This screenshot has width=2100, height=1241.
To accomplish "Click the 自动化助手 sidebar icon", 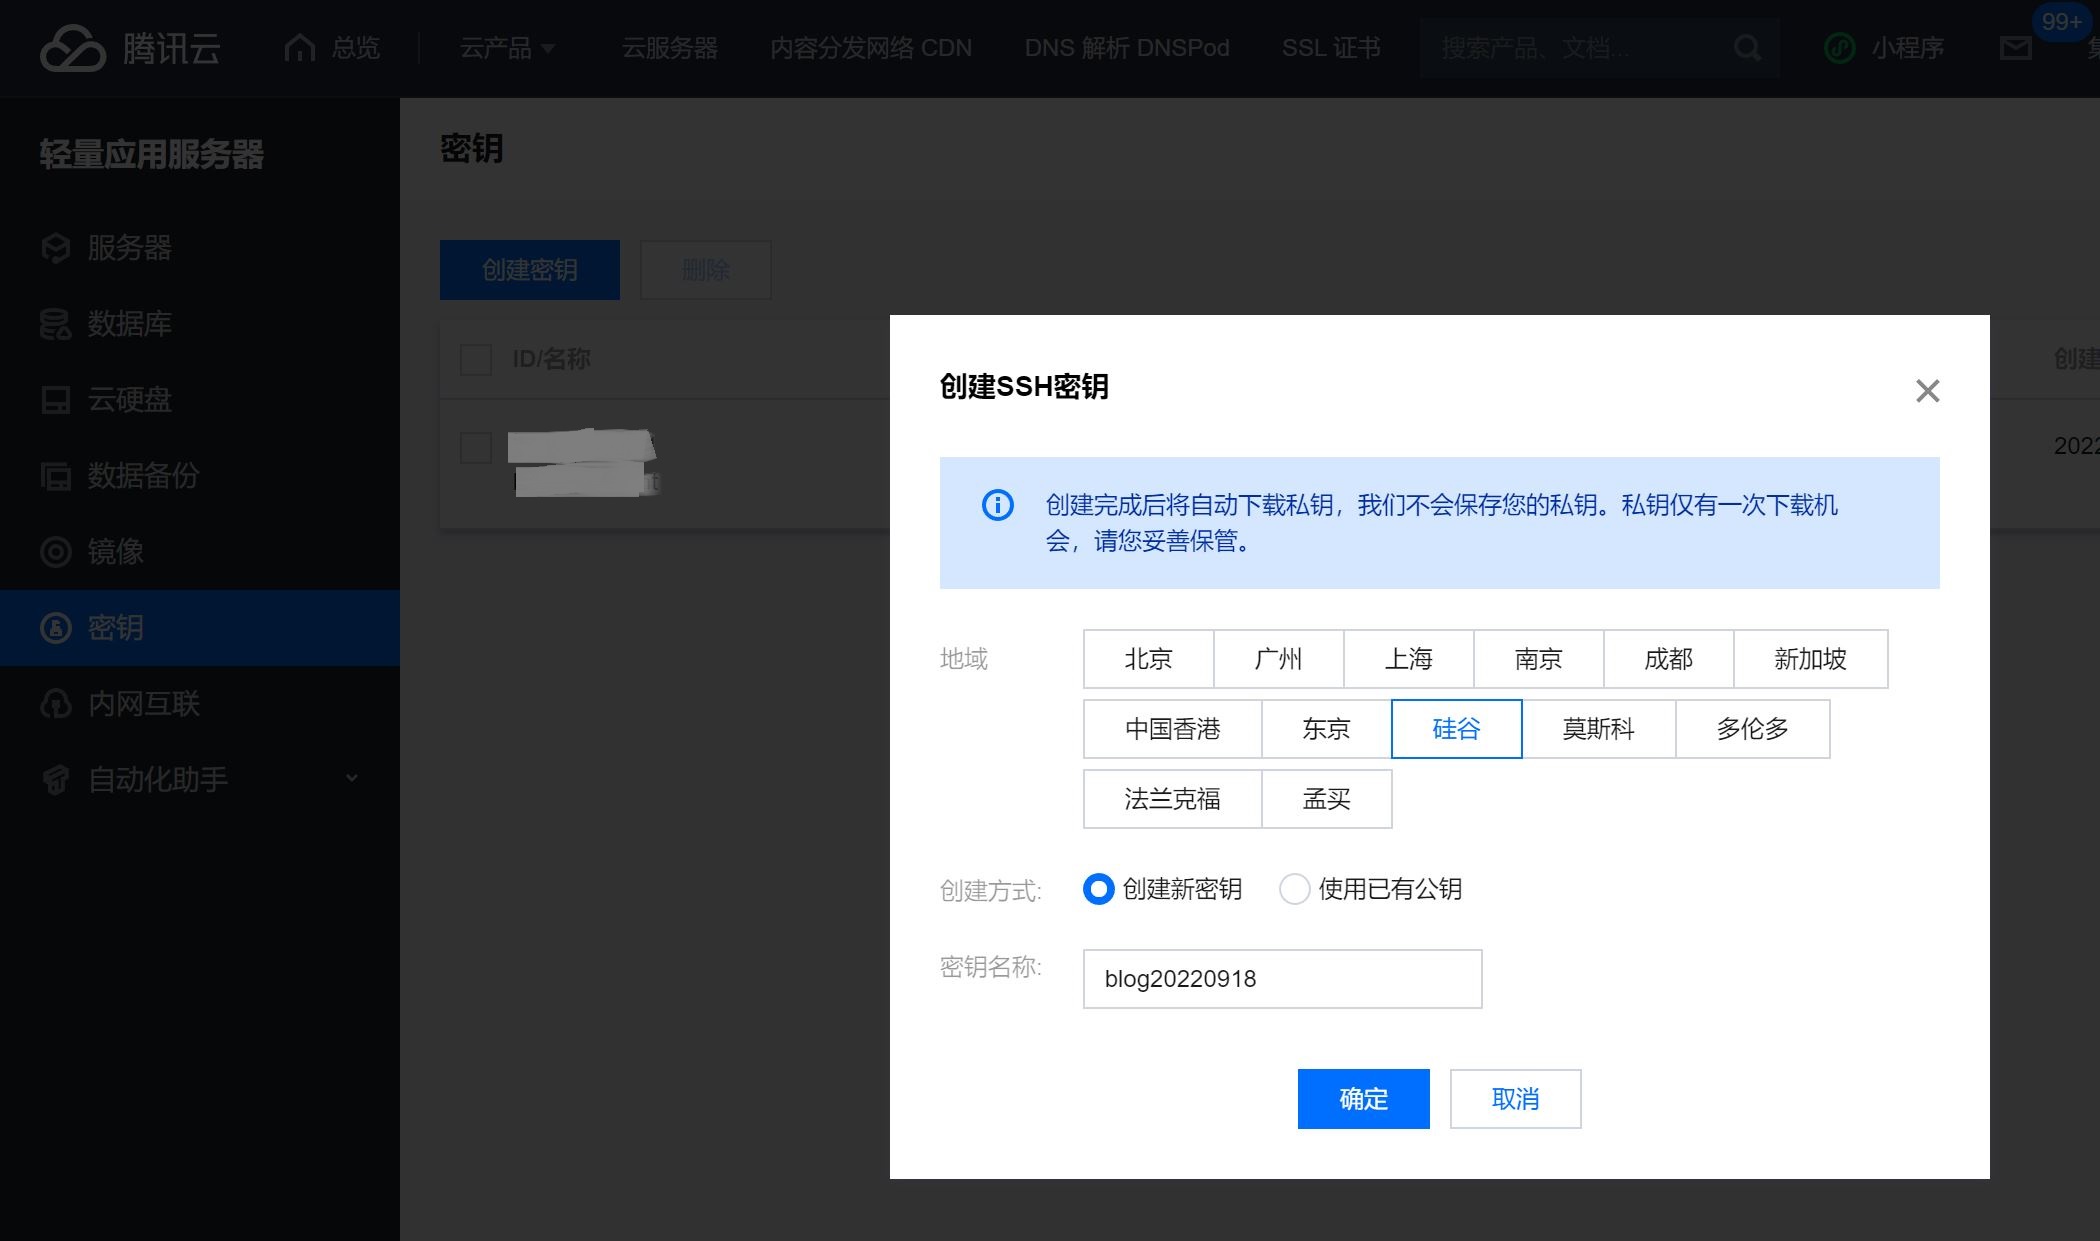I will (56, 780).
